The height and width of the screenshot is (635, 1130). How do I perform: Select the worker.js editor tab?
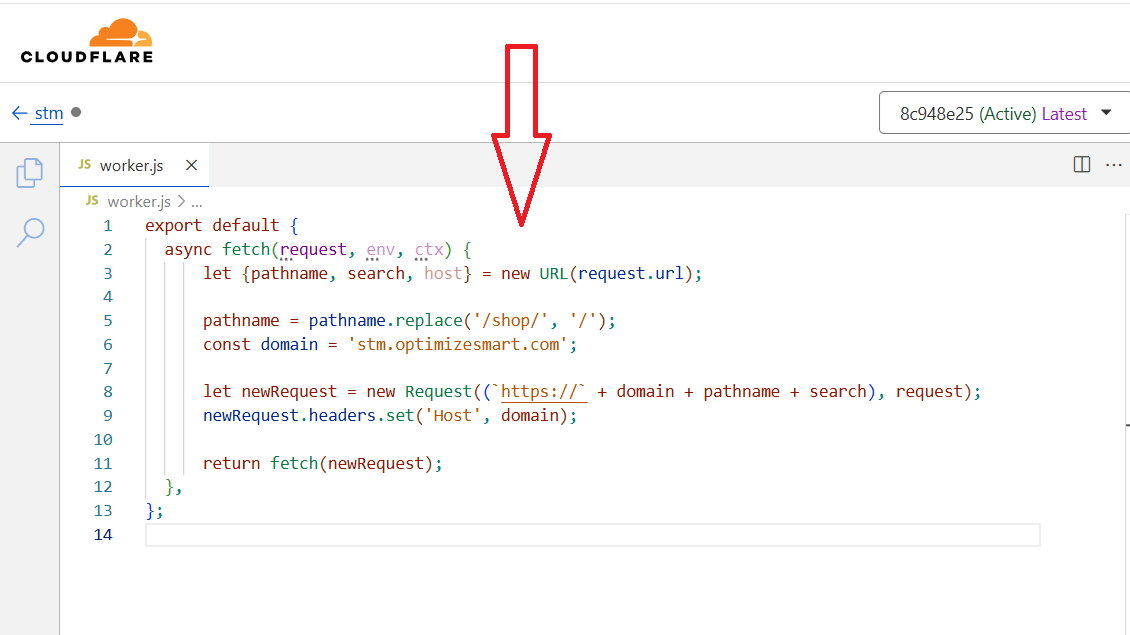click(131, 165)
